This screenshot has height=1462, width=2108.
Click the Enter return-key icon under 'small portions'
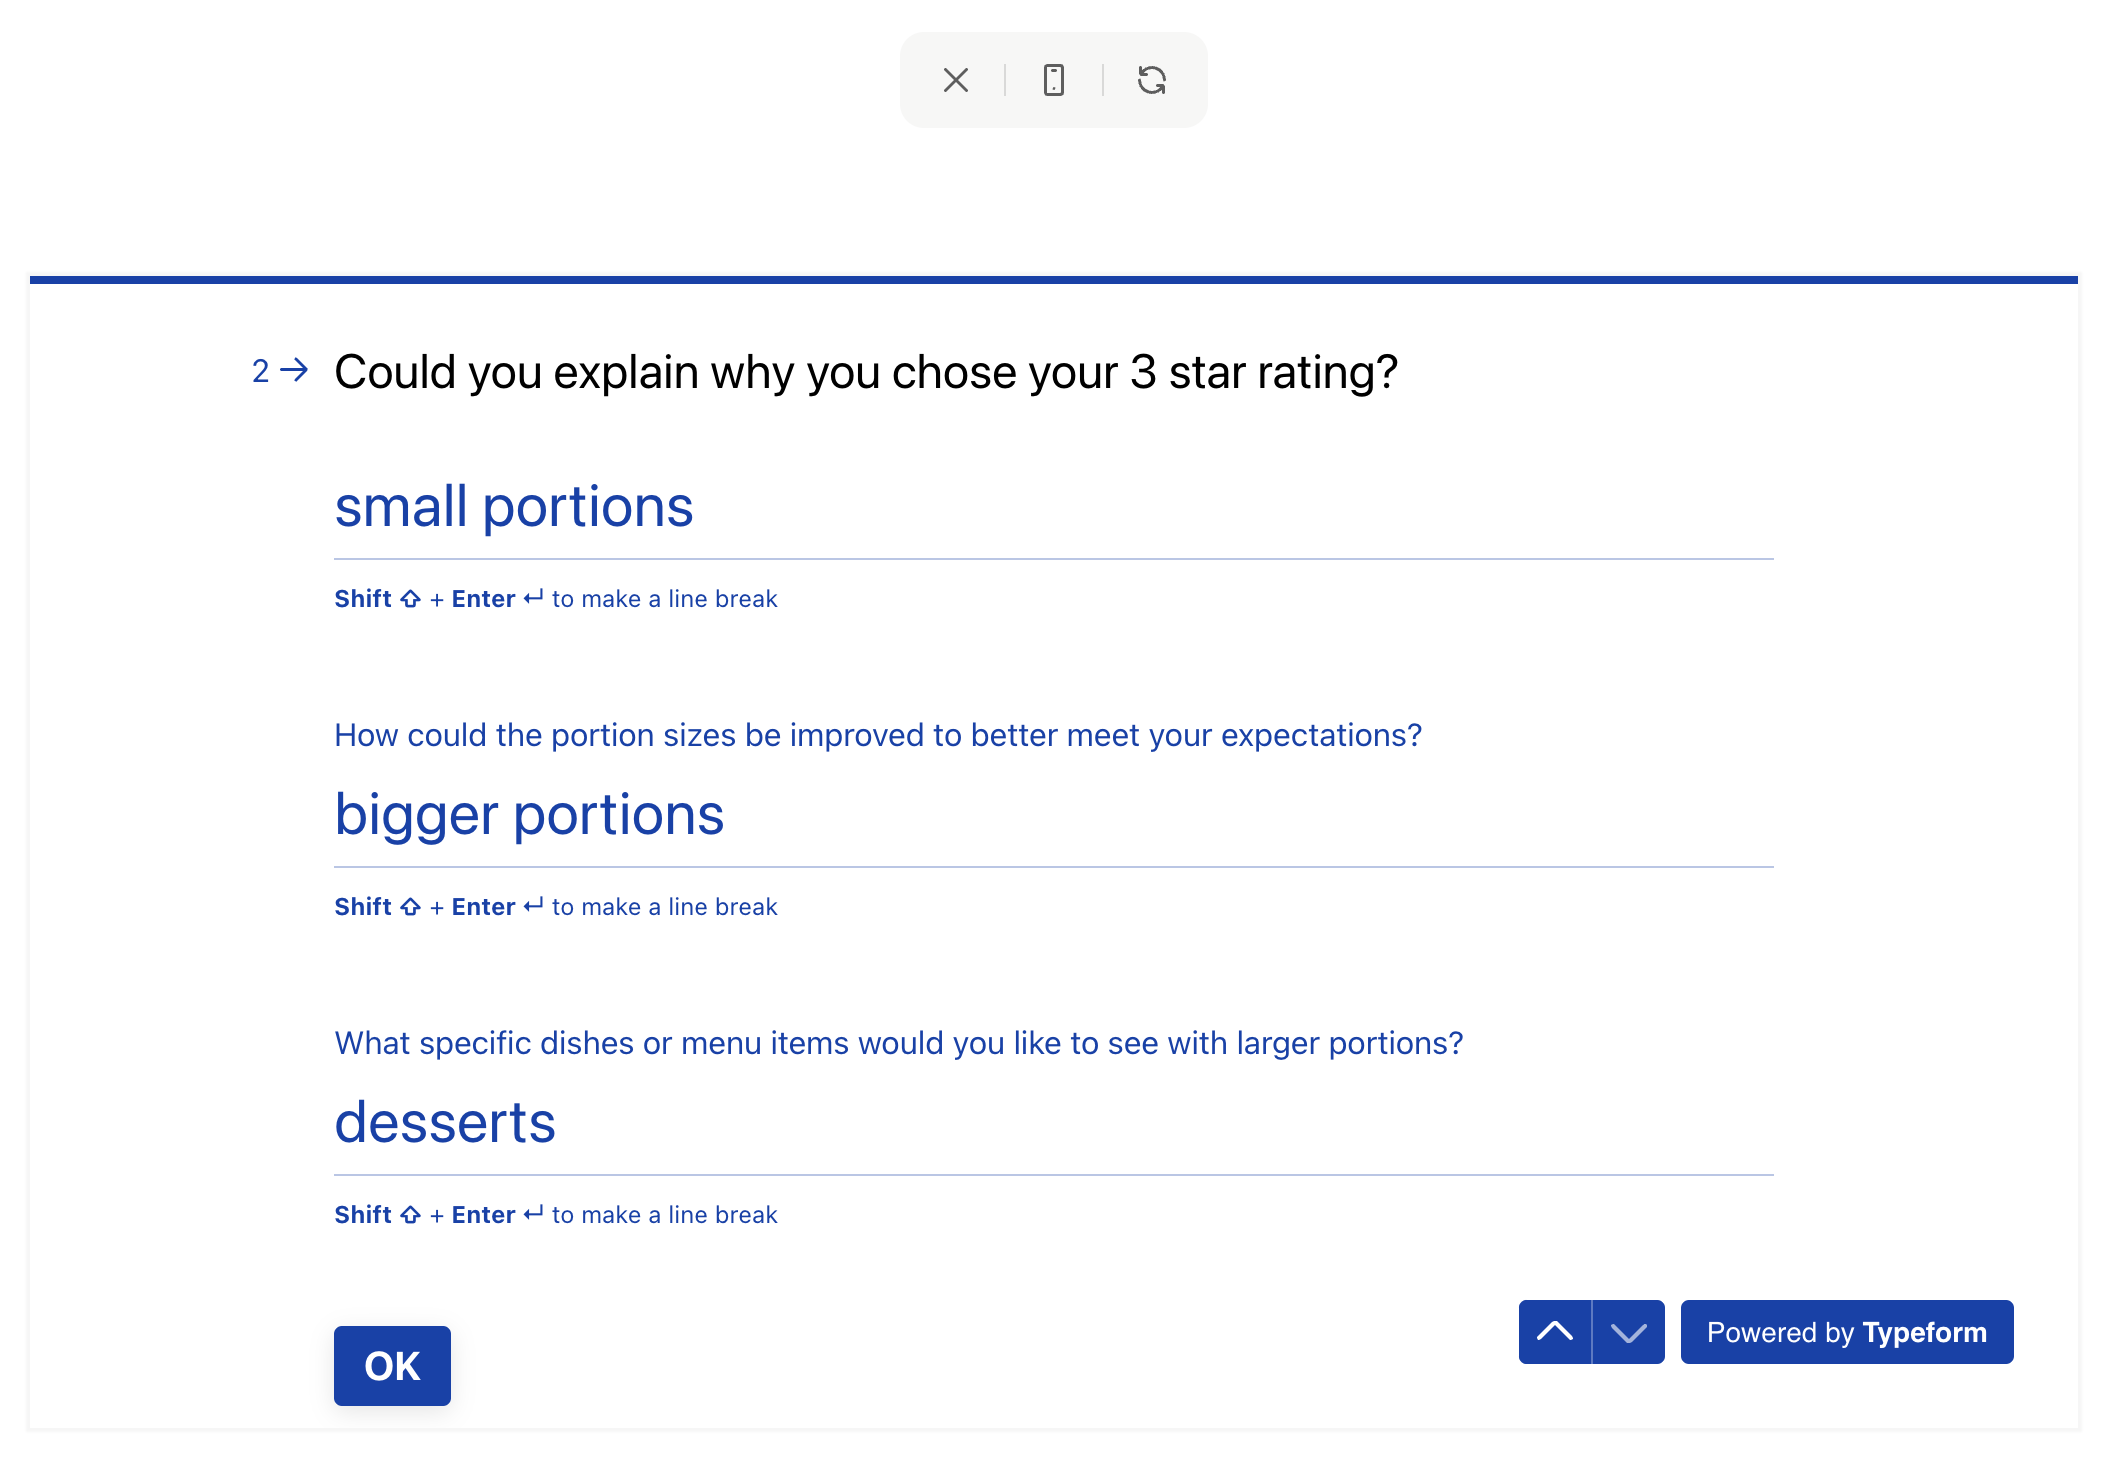pyautogui.click(x=534, y=598)
